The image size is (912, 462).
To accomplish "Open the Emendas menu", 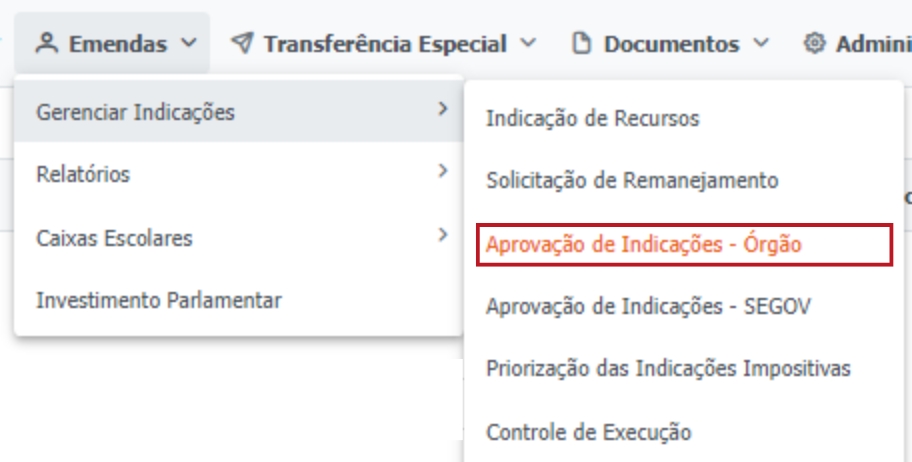I will 118,44.
